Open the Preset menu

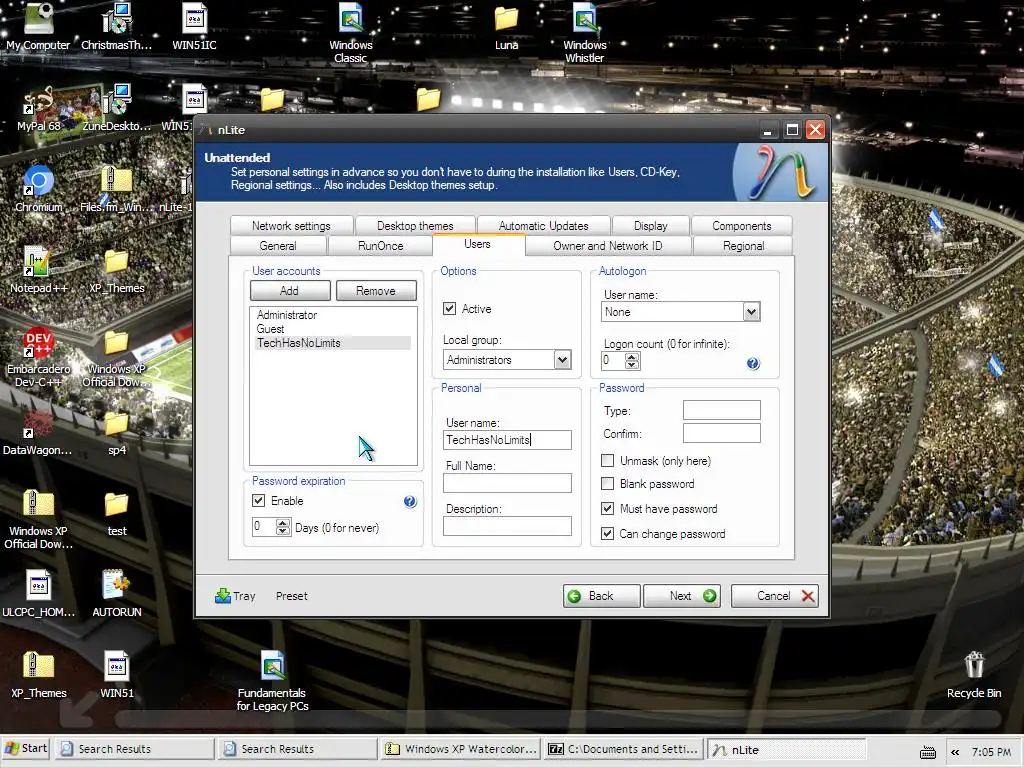[x=291, y=596]
